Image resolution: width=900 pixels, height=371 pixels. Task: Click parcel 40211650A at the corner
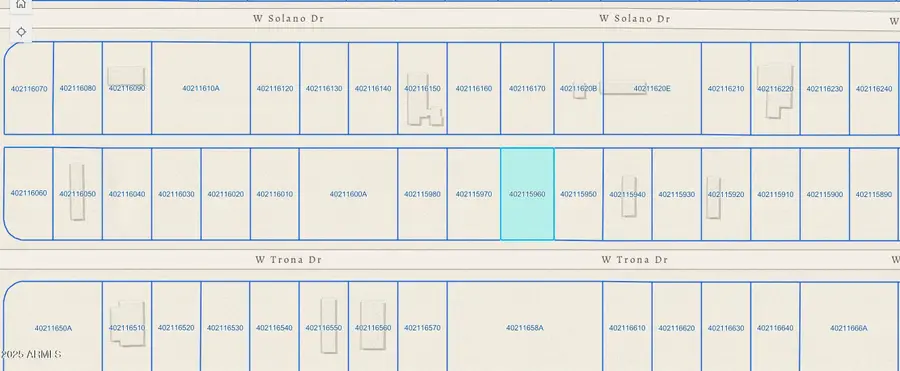click(53, 328)
